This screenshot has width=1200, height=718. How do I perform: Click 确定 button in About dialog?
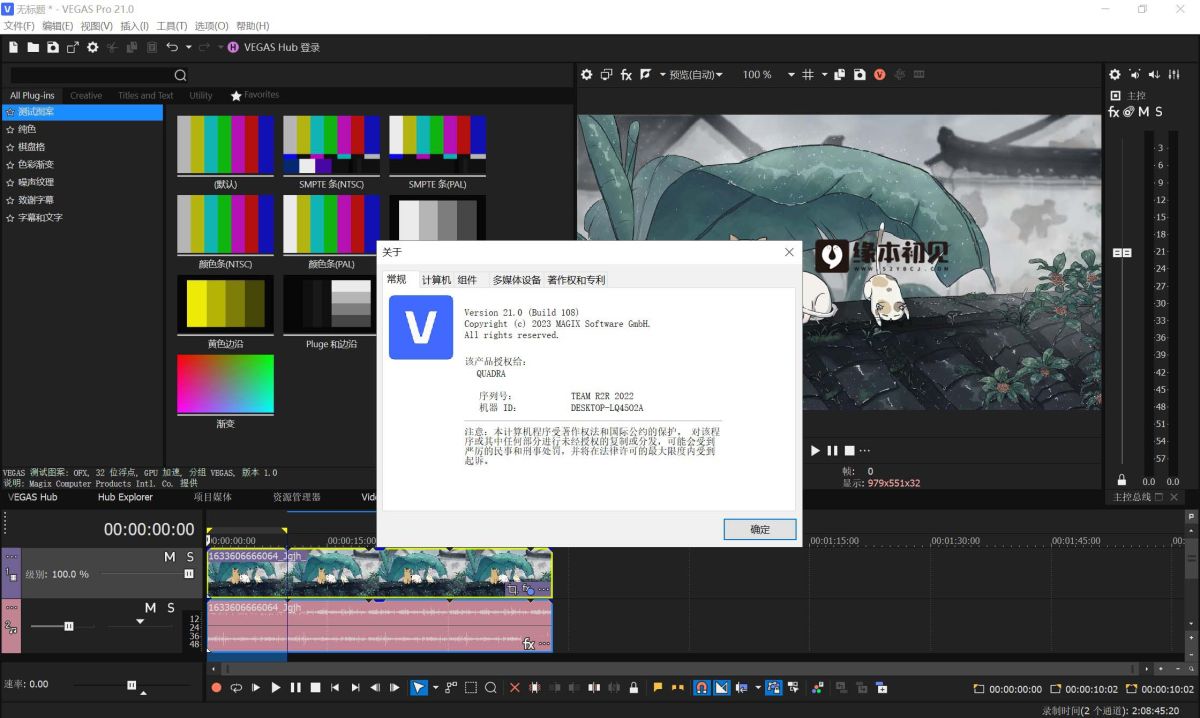pos(760,530)
